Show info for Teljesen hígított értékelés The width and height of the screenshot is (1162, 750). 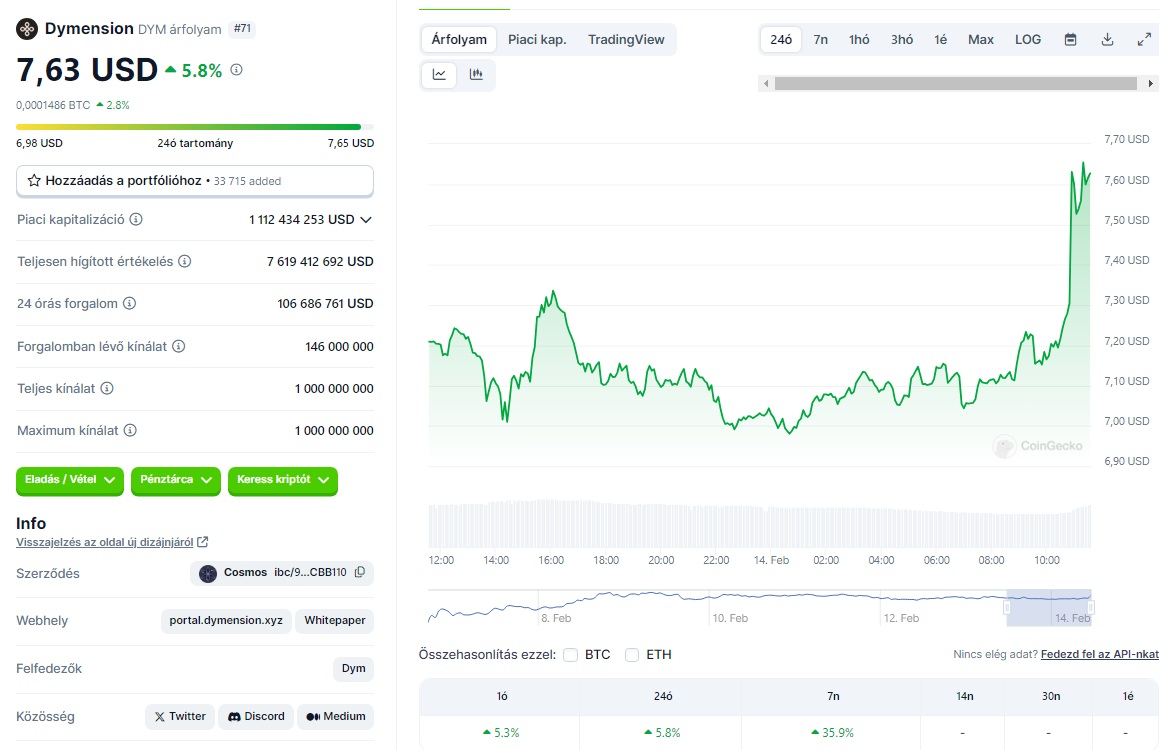click(x=185, y=261)
